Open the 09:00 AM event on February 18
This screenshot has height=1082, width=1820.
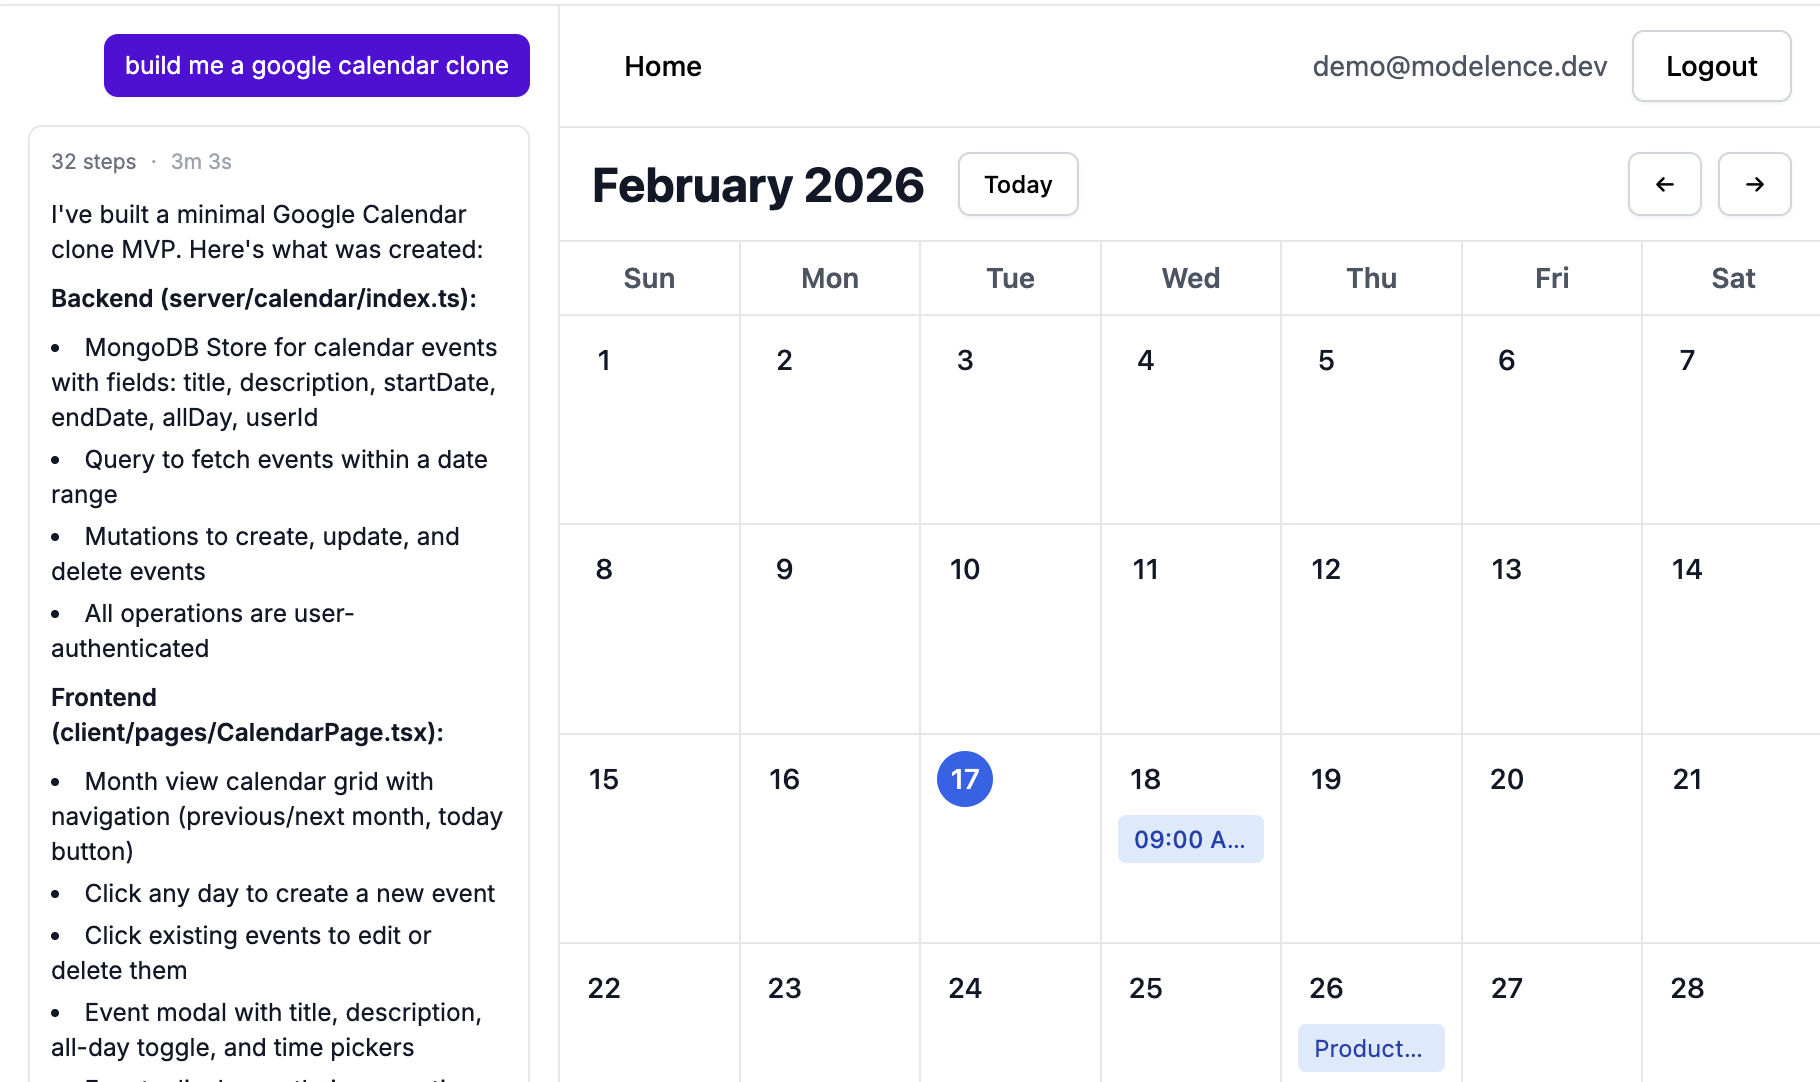coord(1189,839)
